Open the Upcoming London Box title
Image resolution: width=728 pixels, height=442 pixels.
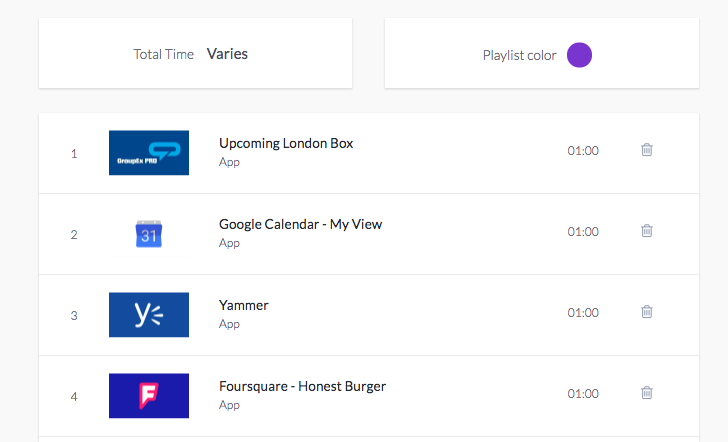click(286, 143)
